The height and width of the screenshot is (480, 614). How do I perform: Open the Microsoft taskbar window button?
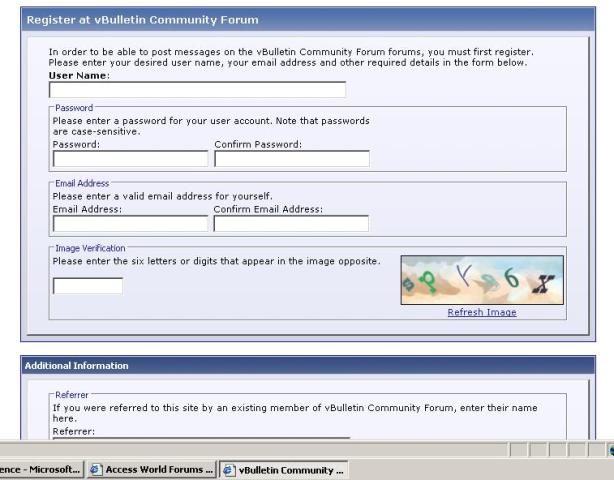coord(42,469)
